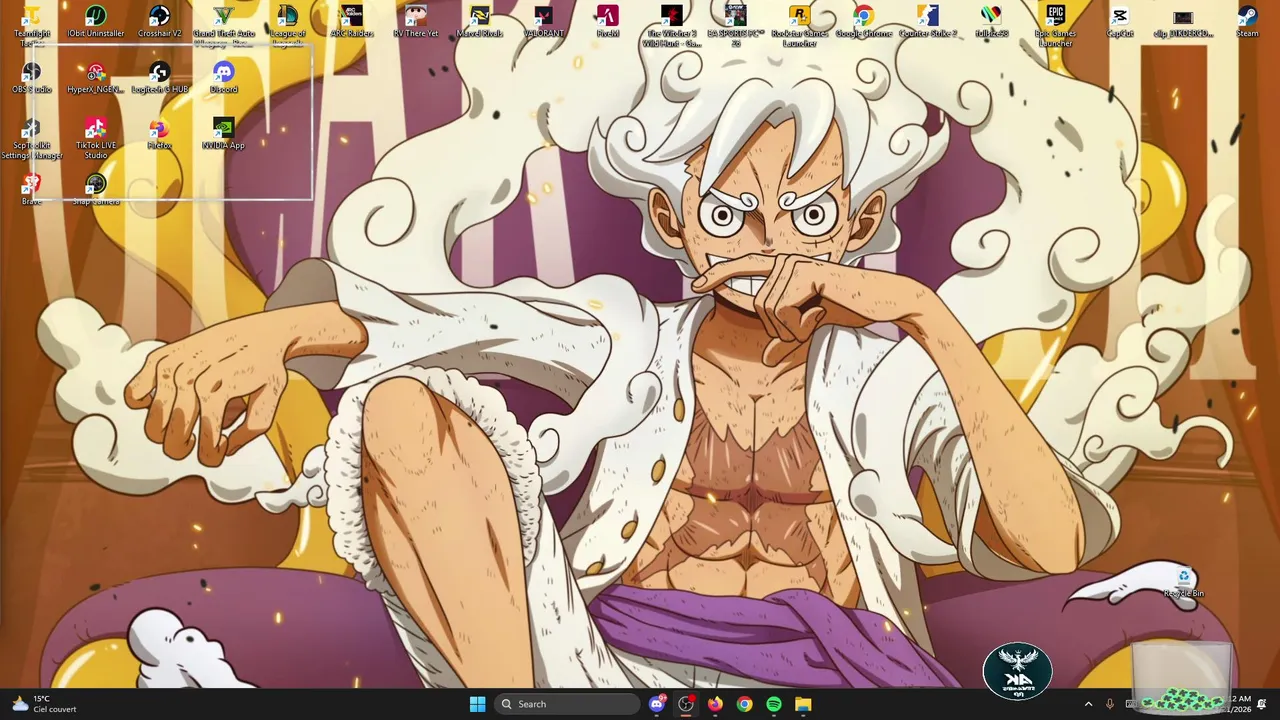Click the taskbar Search box
The height and width of the screenshot is (720, 1280).
(567, 704)
